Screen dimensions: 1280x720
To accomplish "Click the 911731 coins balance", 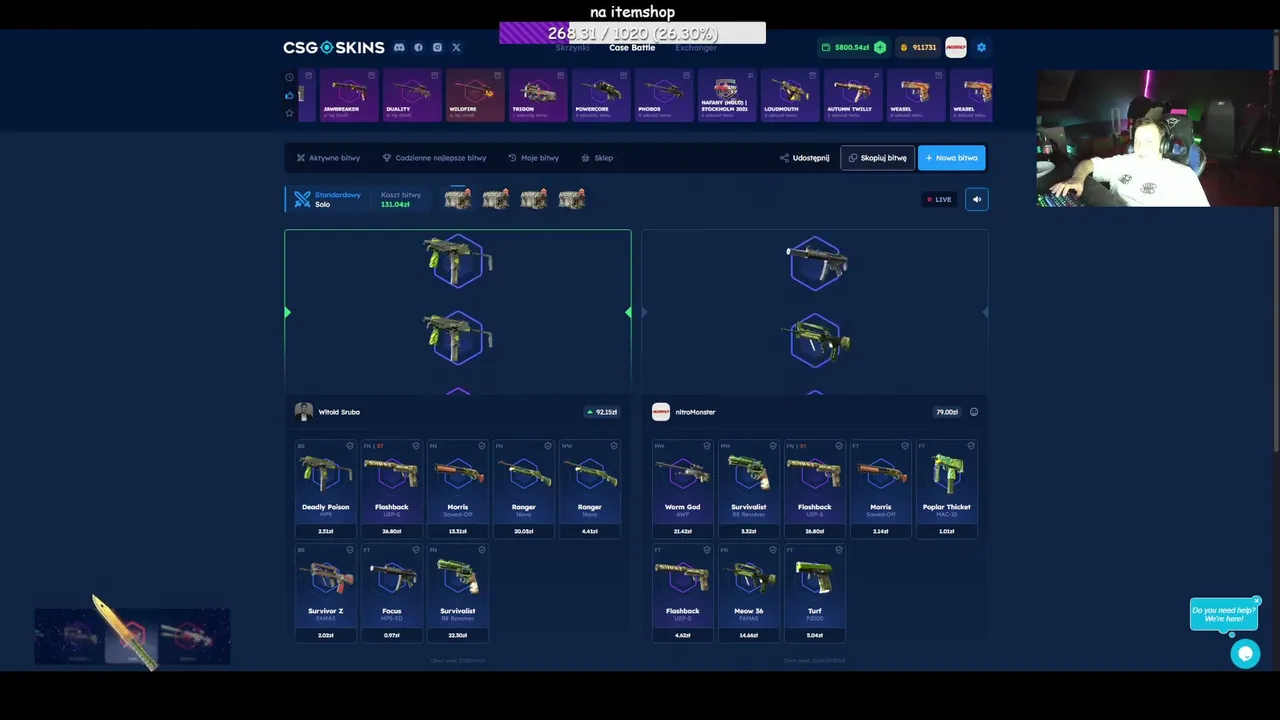I will click(918, 47).
